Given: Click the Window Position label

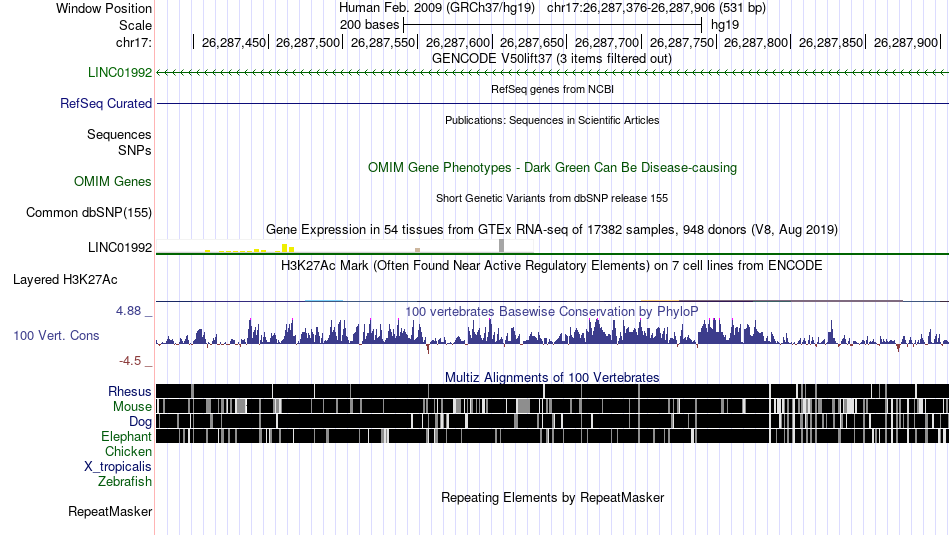Looking at the screenshot, I should click(x=104, y=8).
